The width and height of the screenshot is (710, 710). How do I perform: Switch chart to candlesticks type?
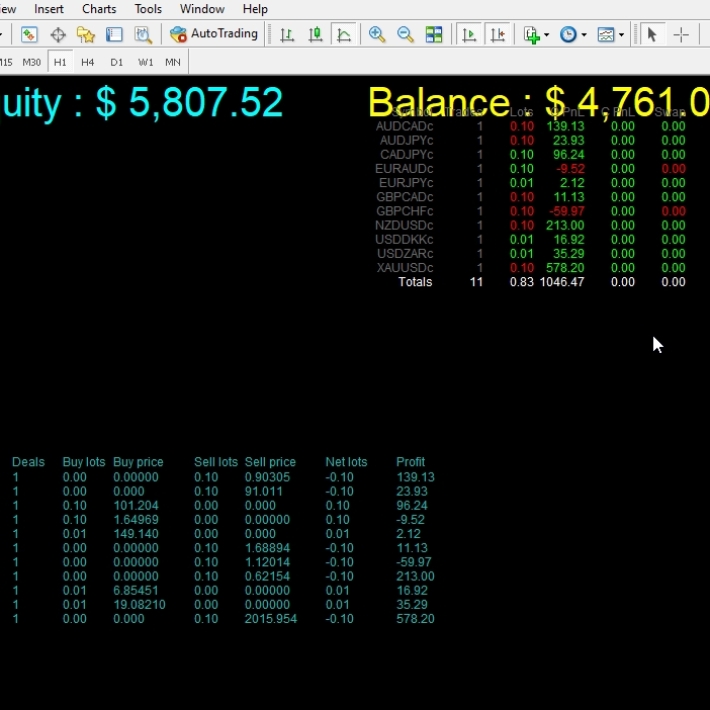[315, 34]
